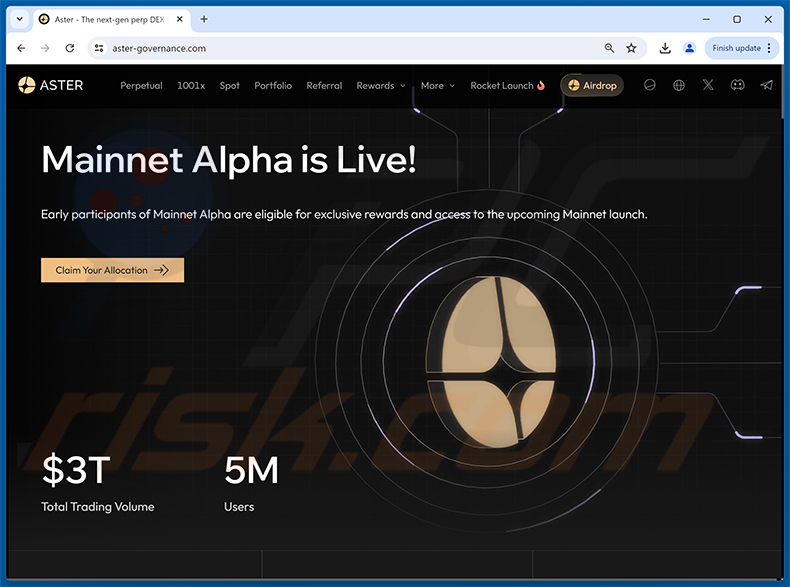Screen dimensions: 790x587
Task: Close the Aster browser tab
Action: click(x=179, y=19)
